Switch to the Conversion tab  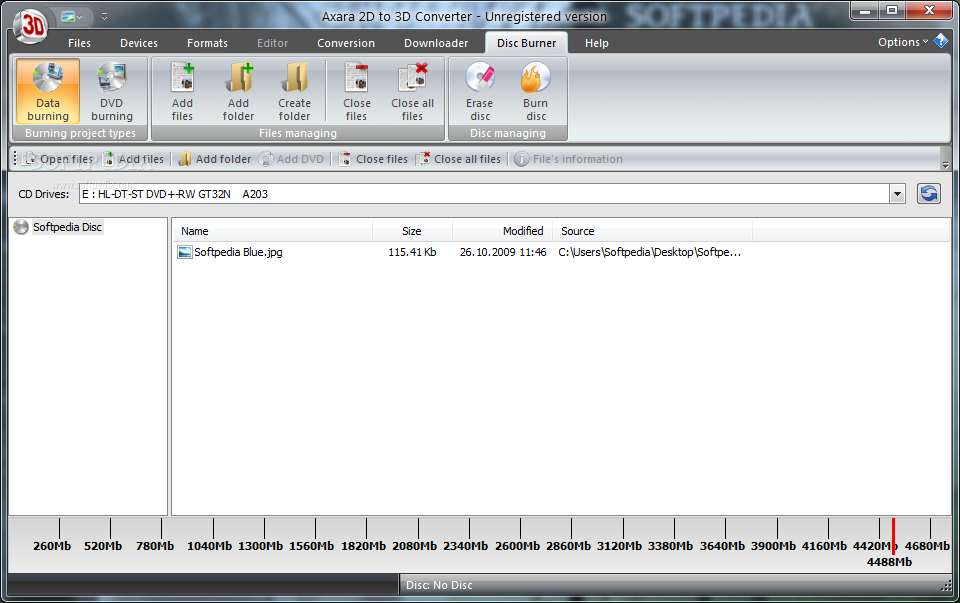coord(346,43)
